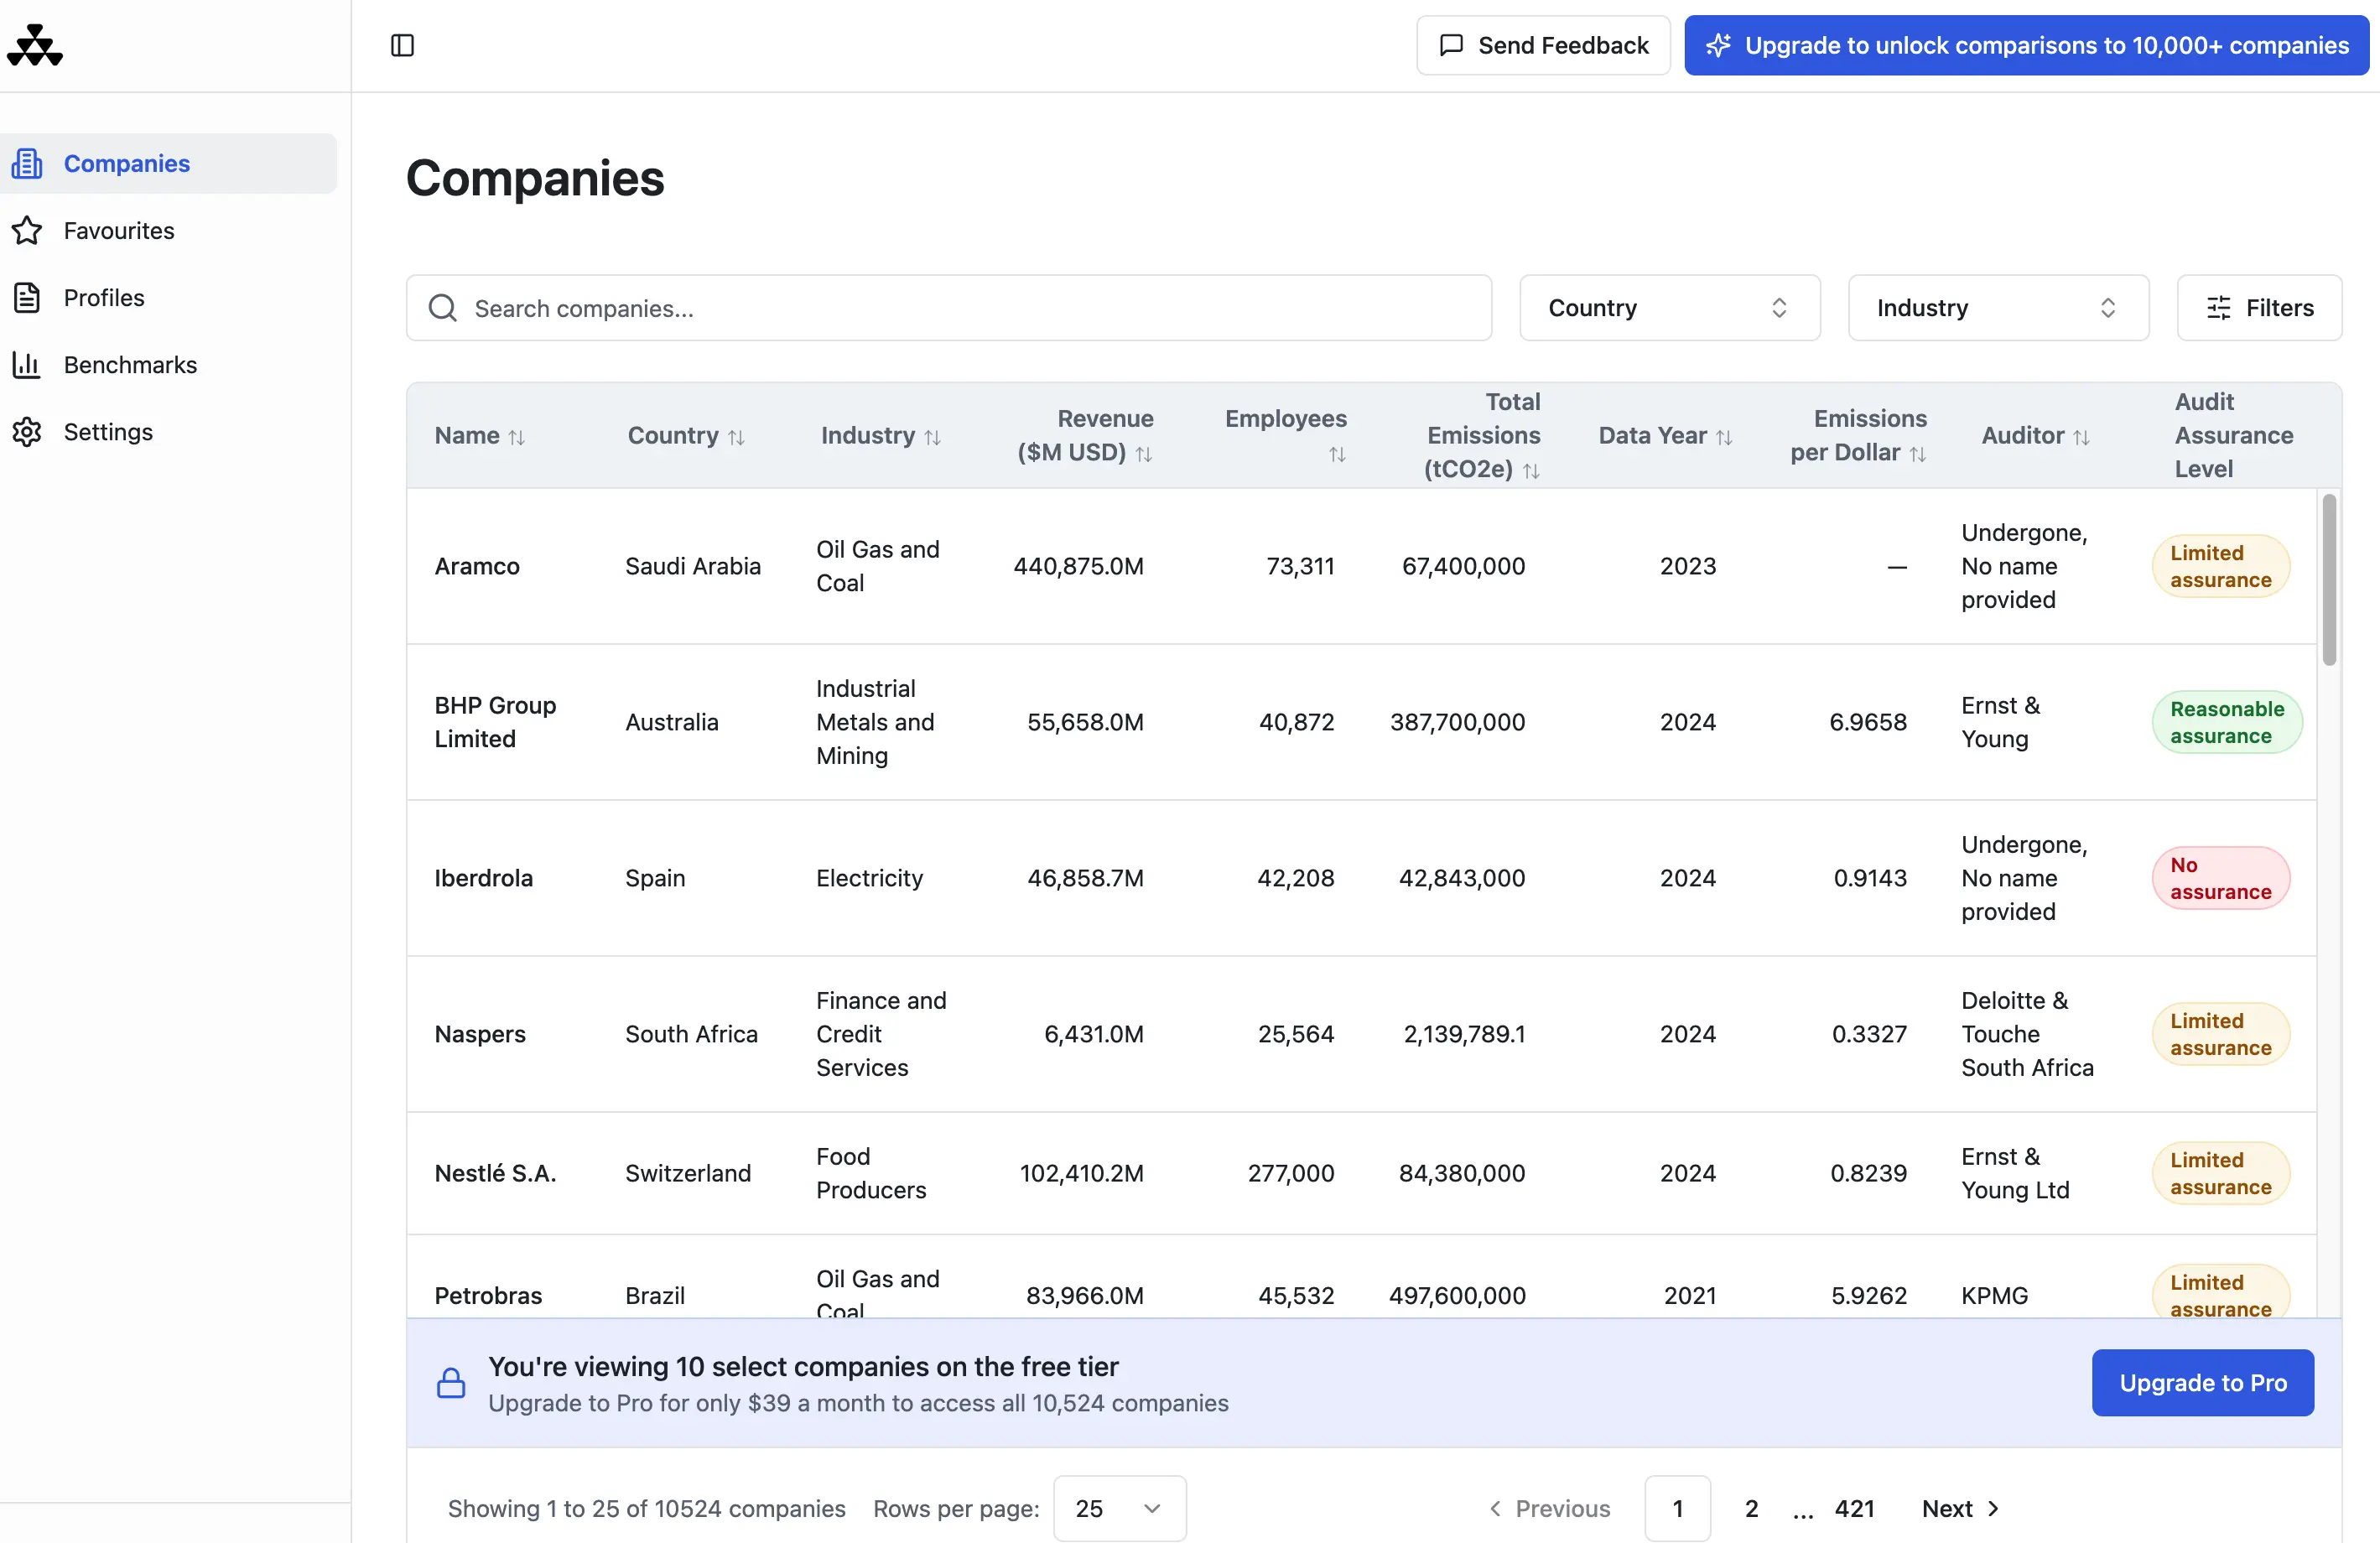Open Favourites in the sidebar
The image size is (2380, 1543).
[x=119, y=231]
